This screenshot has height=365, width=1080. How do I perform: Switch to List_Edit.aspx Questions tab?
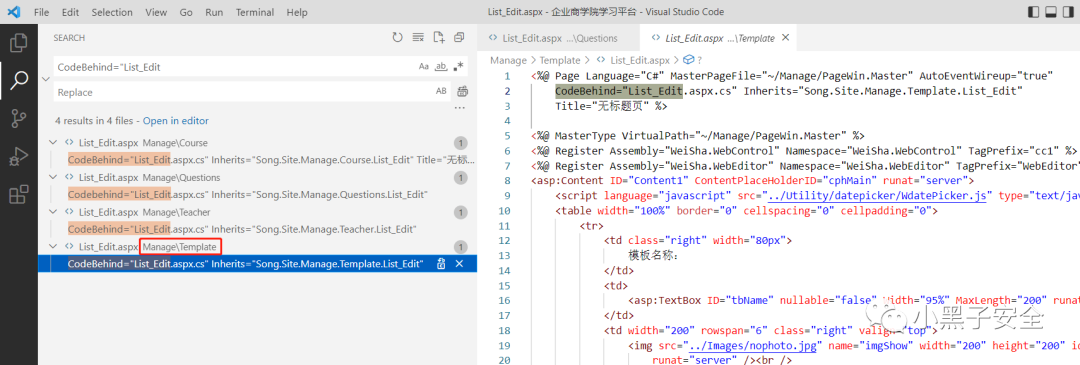click(x=558, y=38)
